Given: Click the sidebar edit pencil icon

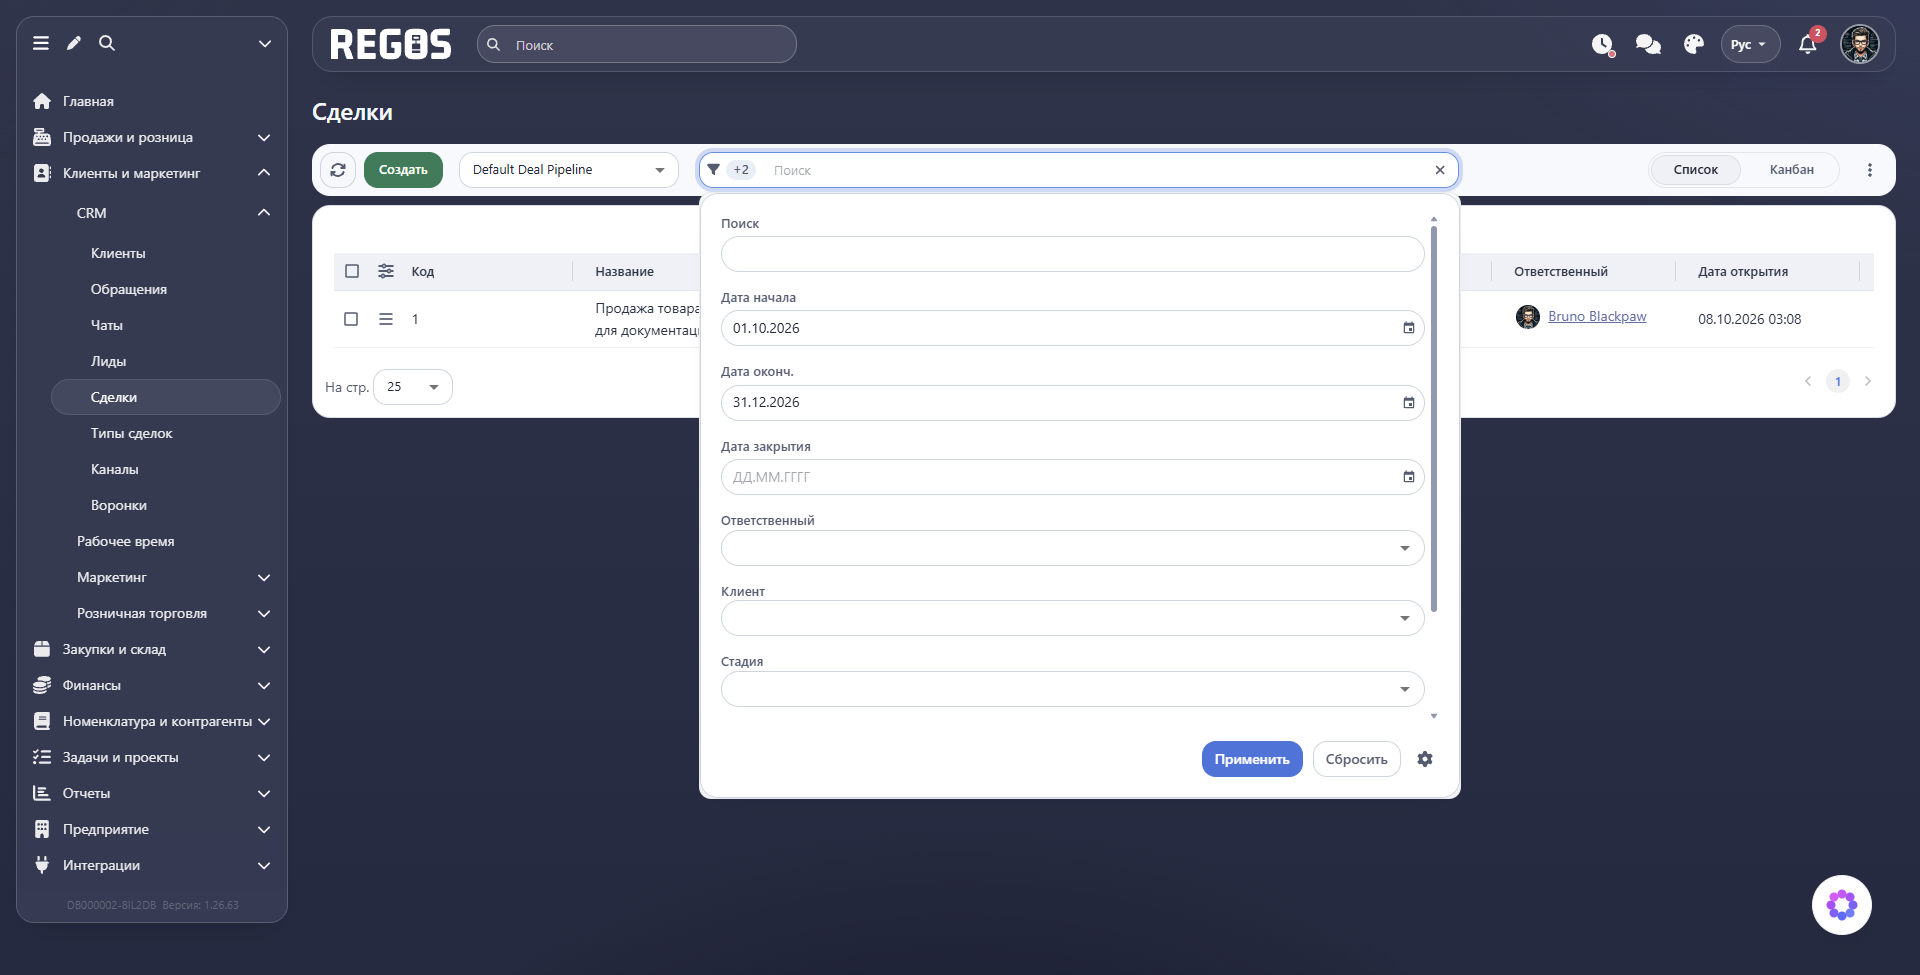Looking at the screenshot, I should pos(74,43).
